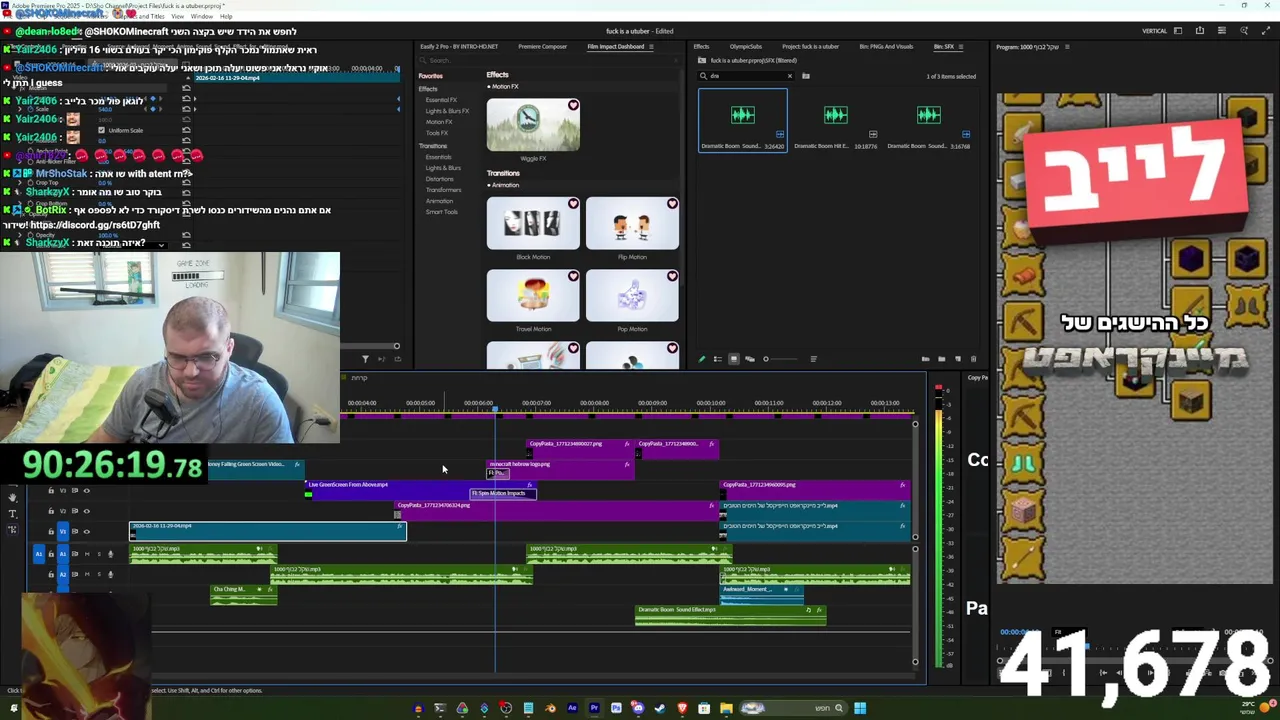Screen dimensions: 1280x720
Task: Select the Pop Motion transition thumbnail
Action: [632, 295]
